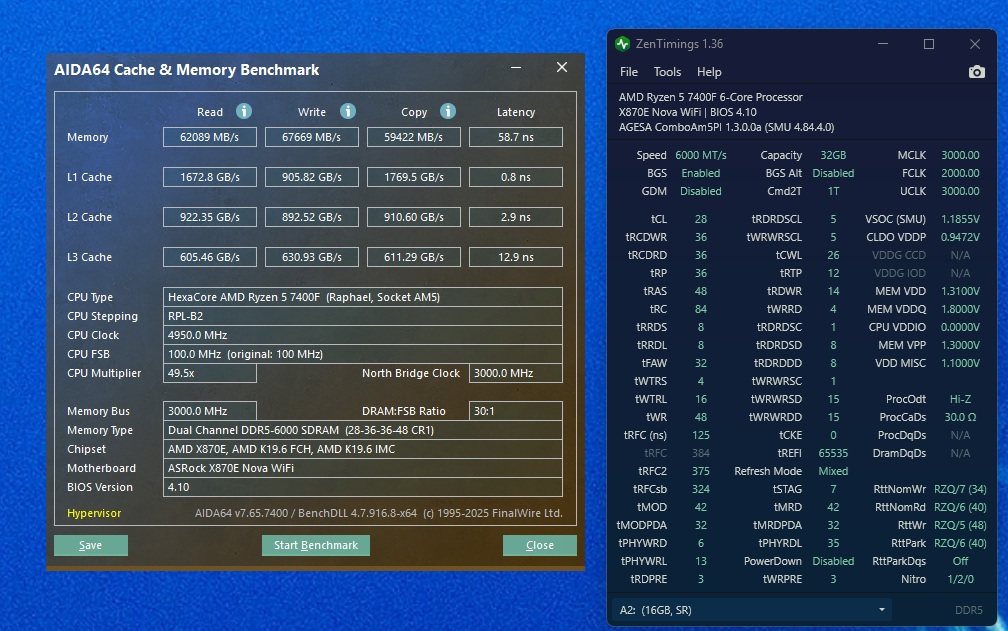Click the ZenTimings app logo icon
The height and width of the screenshot is (631, 1008).
click(x=622, y=44)
